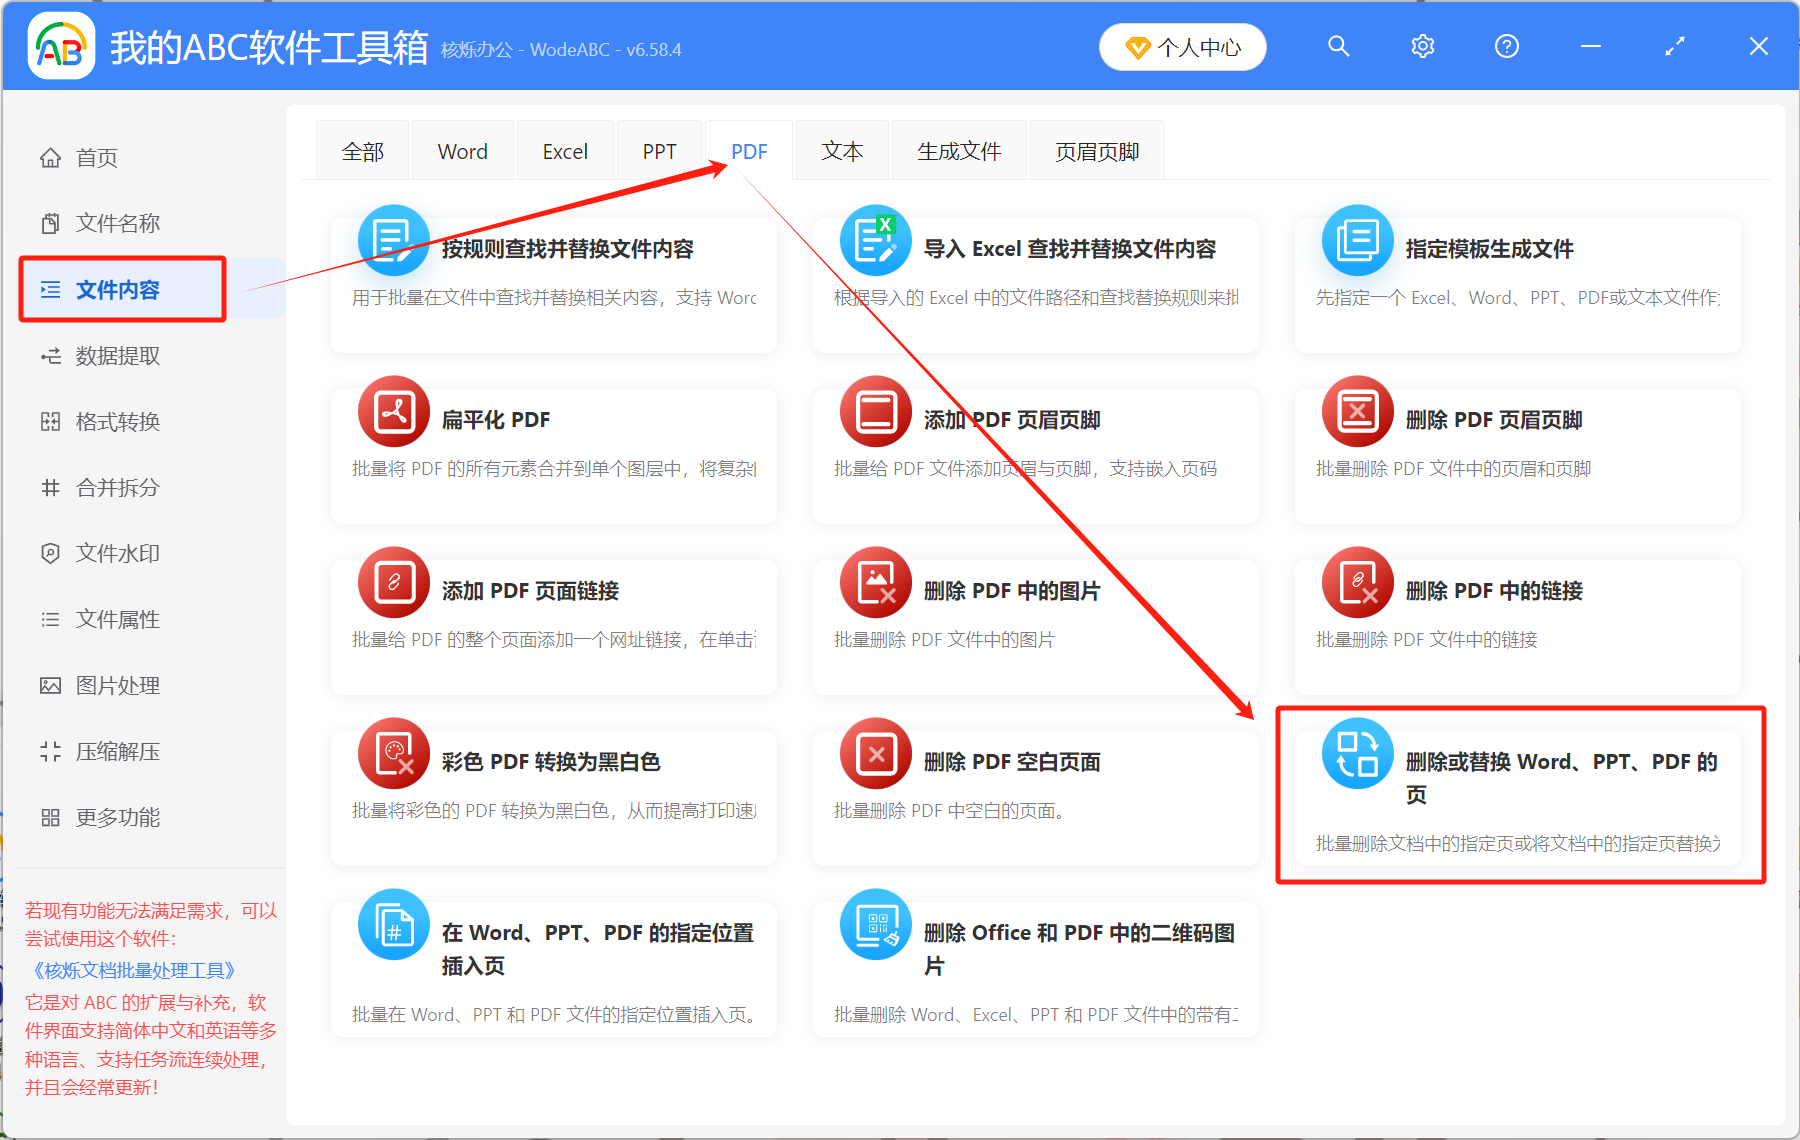Switch to the 页眉页脚 tab
Image resolution: width=1800 pixels, height=1140 pixels.
tap(1096, 150)
